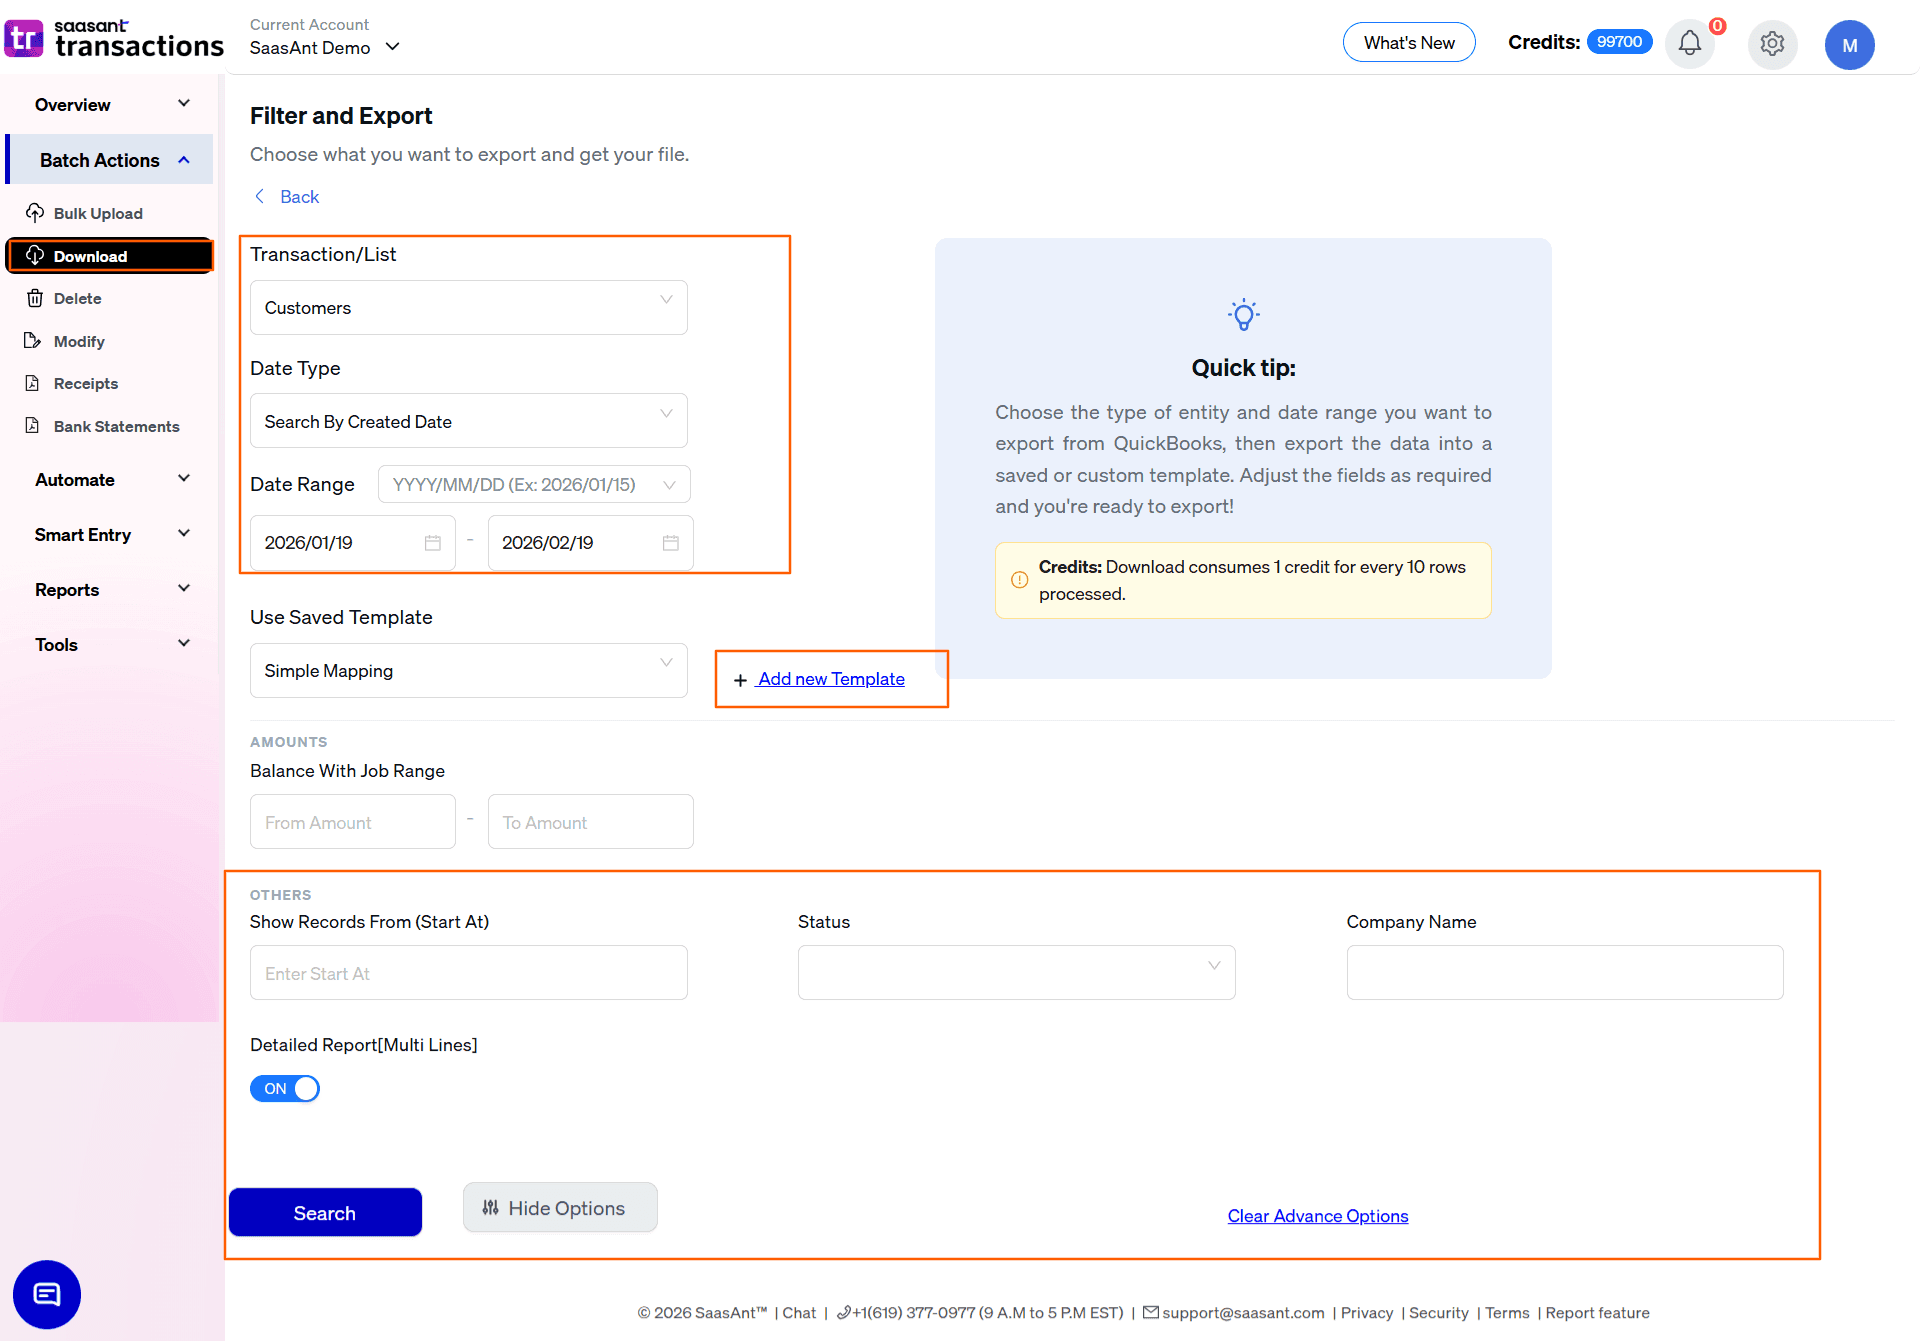
Task: Open the notifications bell
Action: tap(1689, 44)
